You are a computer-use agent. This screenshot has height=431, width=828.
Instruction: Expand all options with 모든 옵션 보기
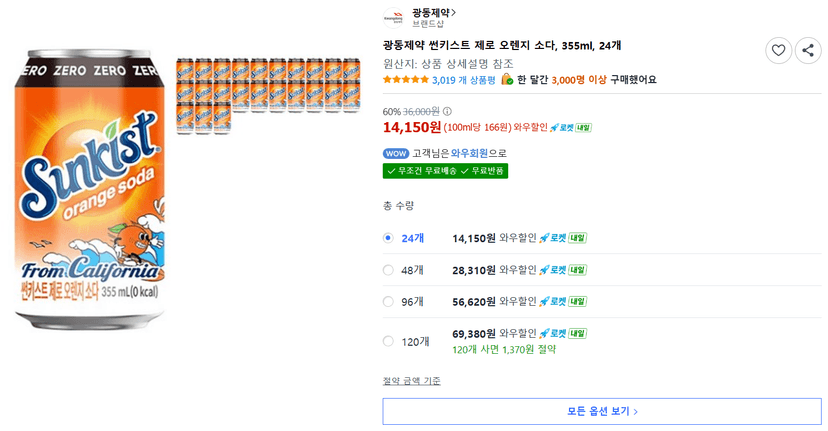(x=602, y=411)
